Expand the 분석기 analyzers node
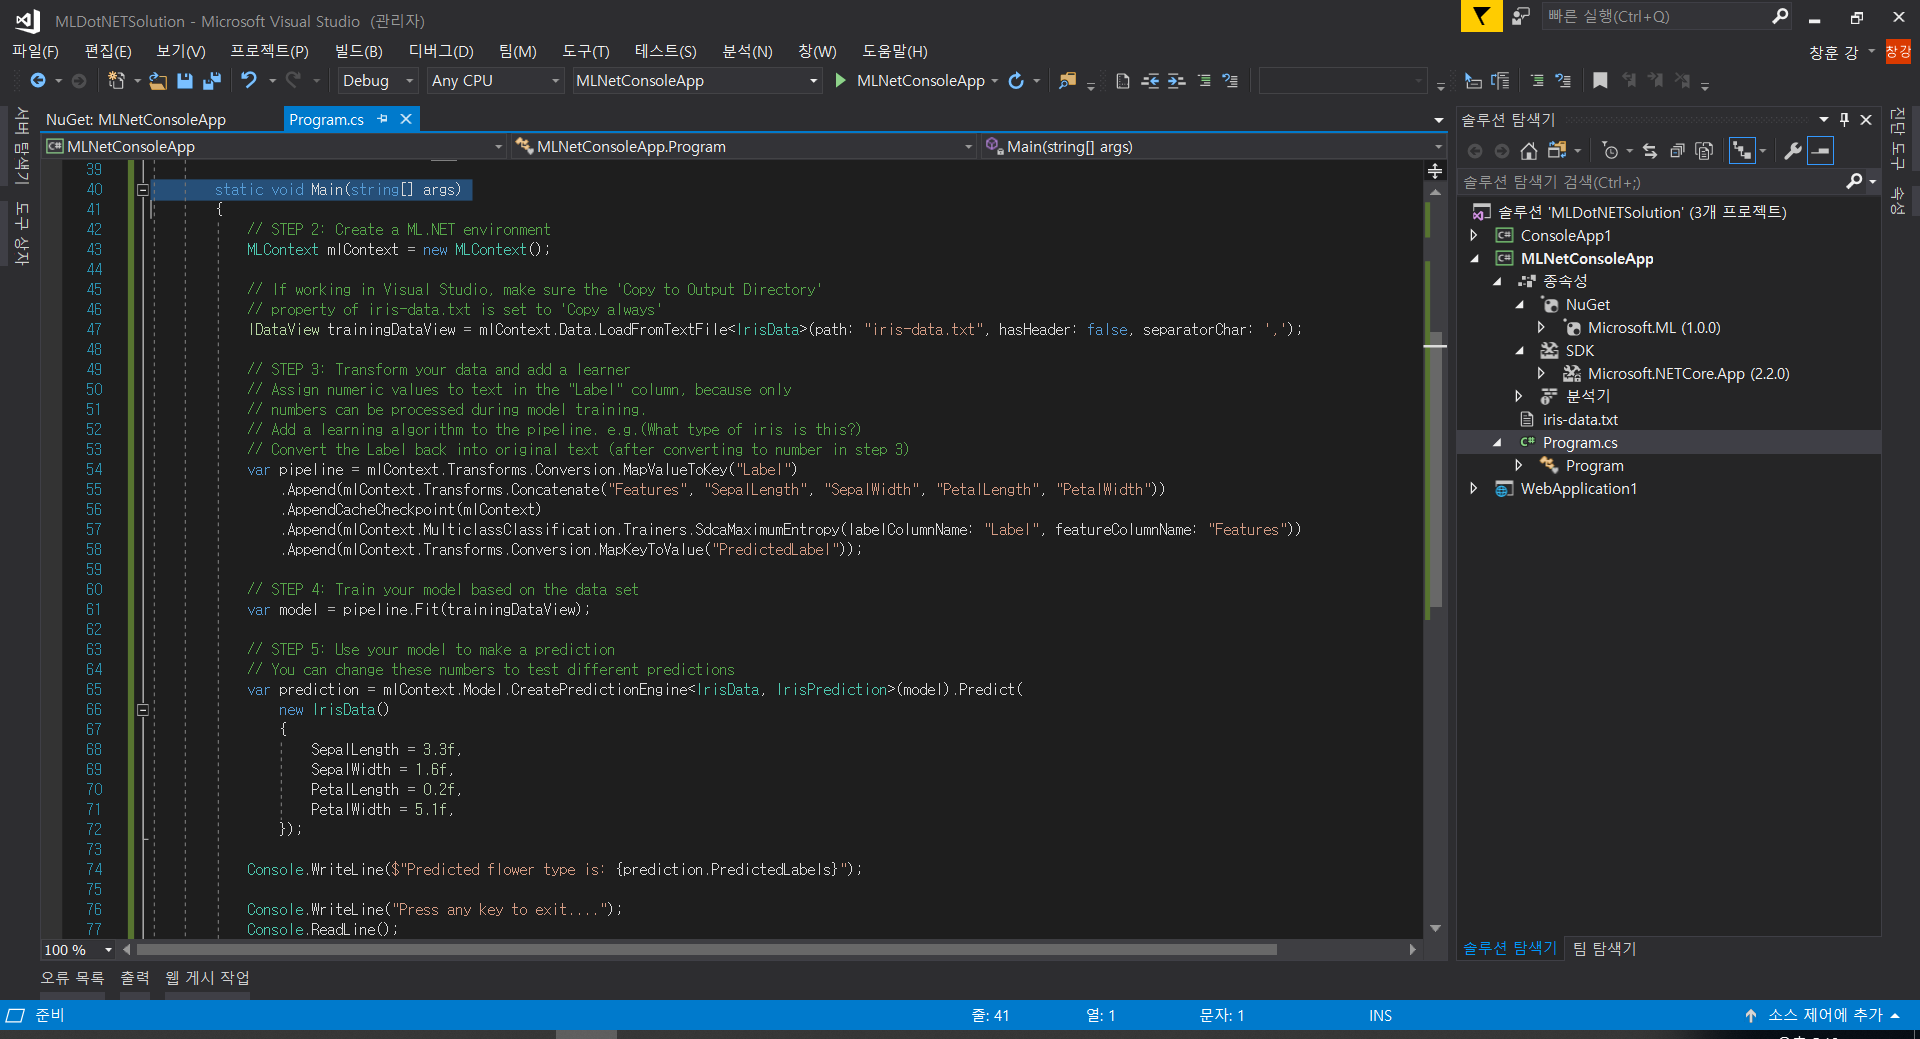This screenshot has width=1920, height=1039. coord(1519,397)
